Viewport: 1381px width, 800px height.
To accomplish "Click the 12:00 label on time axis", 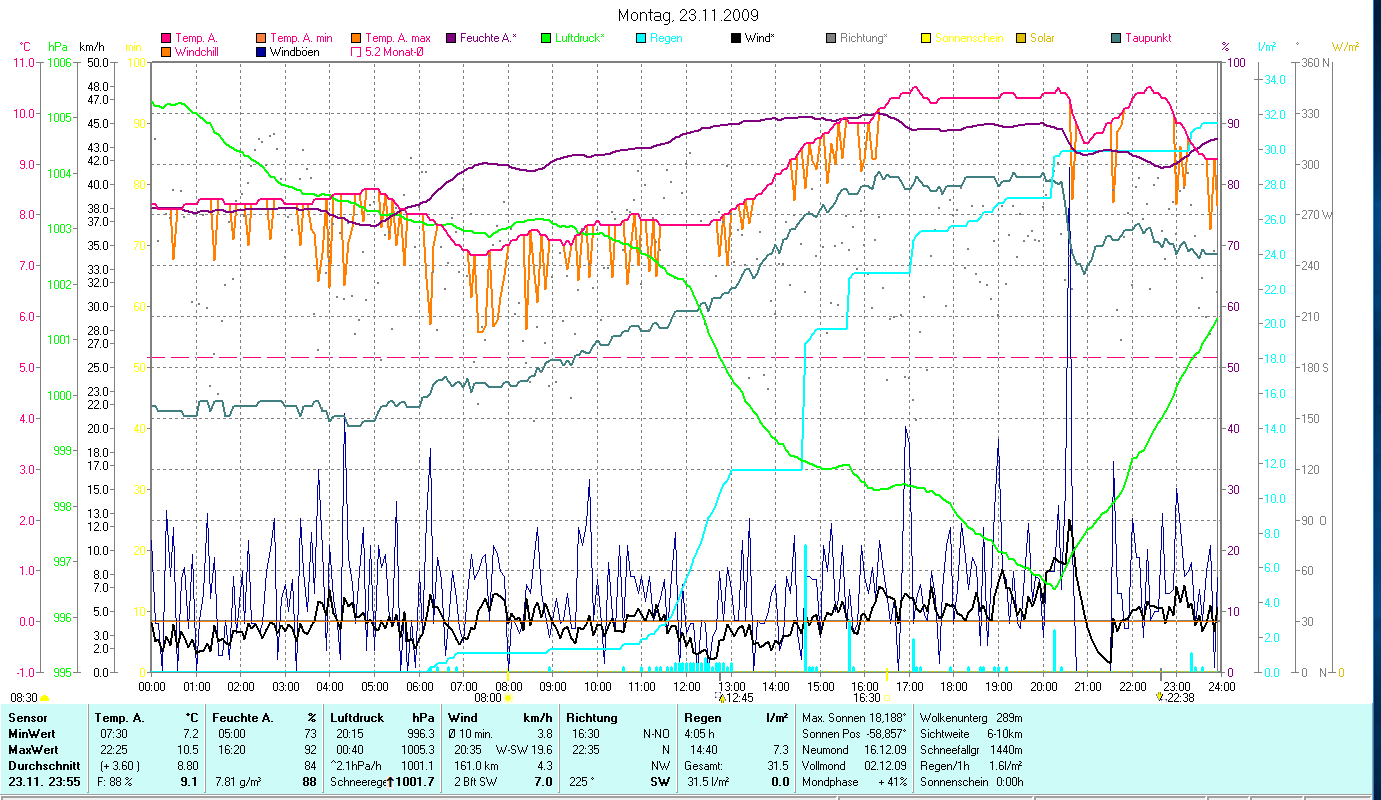I will click(x=688, y=686).
